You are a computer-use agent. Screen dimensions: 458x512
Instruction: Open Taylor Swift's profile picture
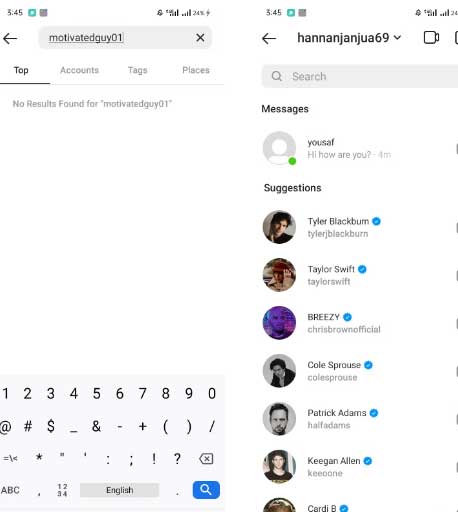279,275
